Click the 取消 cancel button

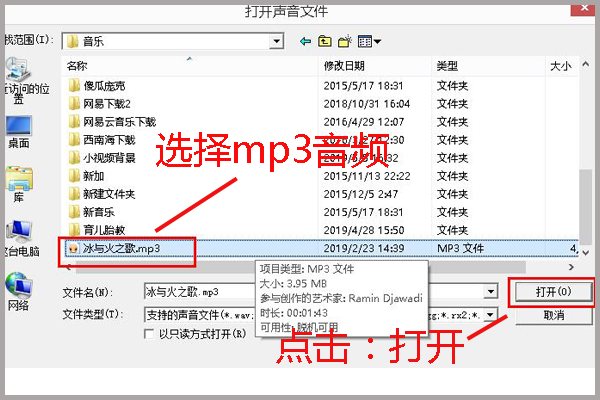(553, 315)
